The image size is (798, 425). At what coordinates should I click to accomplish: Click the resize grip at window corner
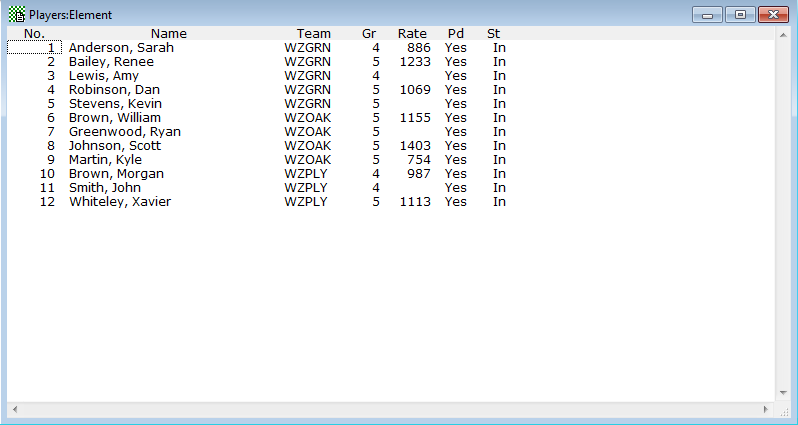(x=783, y=411)
